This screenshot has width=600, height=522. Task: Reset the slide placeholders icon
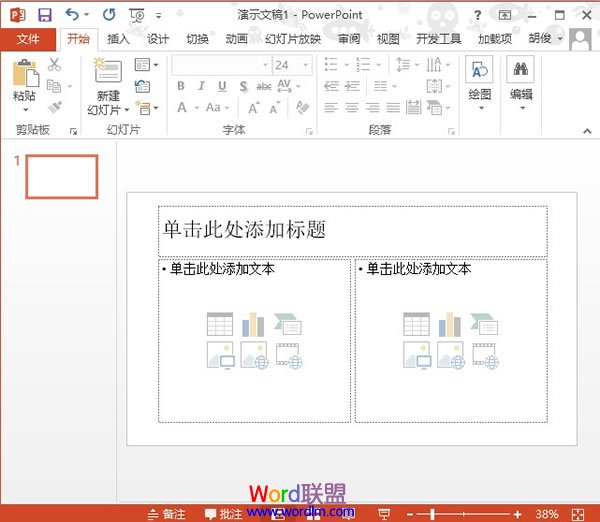pyautogui.click(x=142, y=86)
